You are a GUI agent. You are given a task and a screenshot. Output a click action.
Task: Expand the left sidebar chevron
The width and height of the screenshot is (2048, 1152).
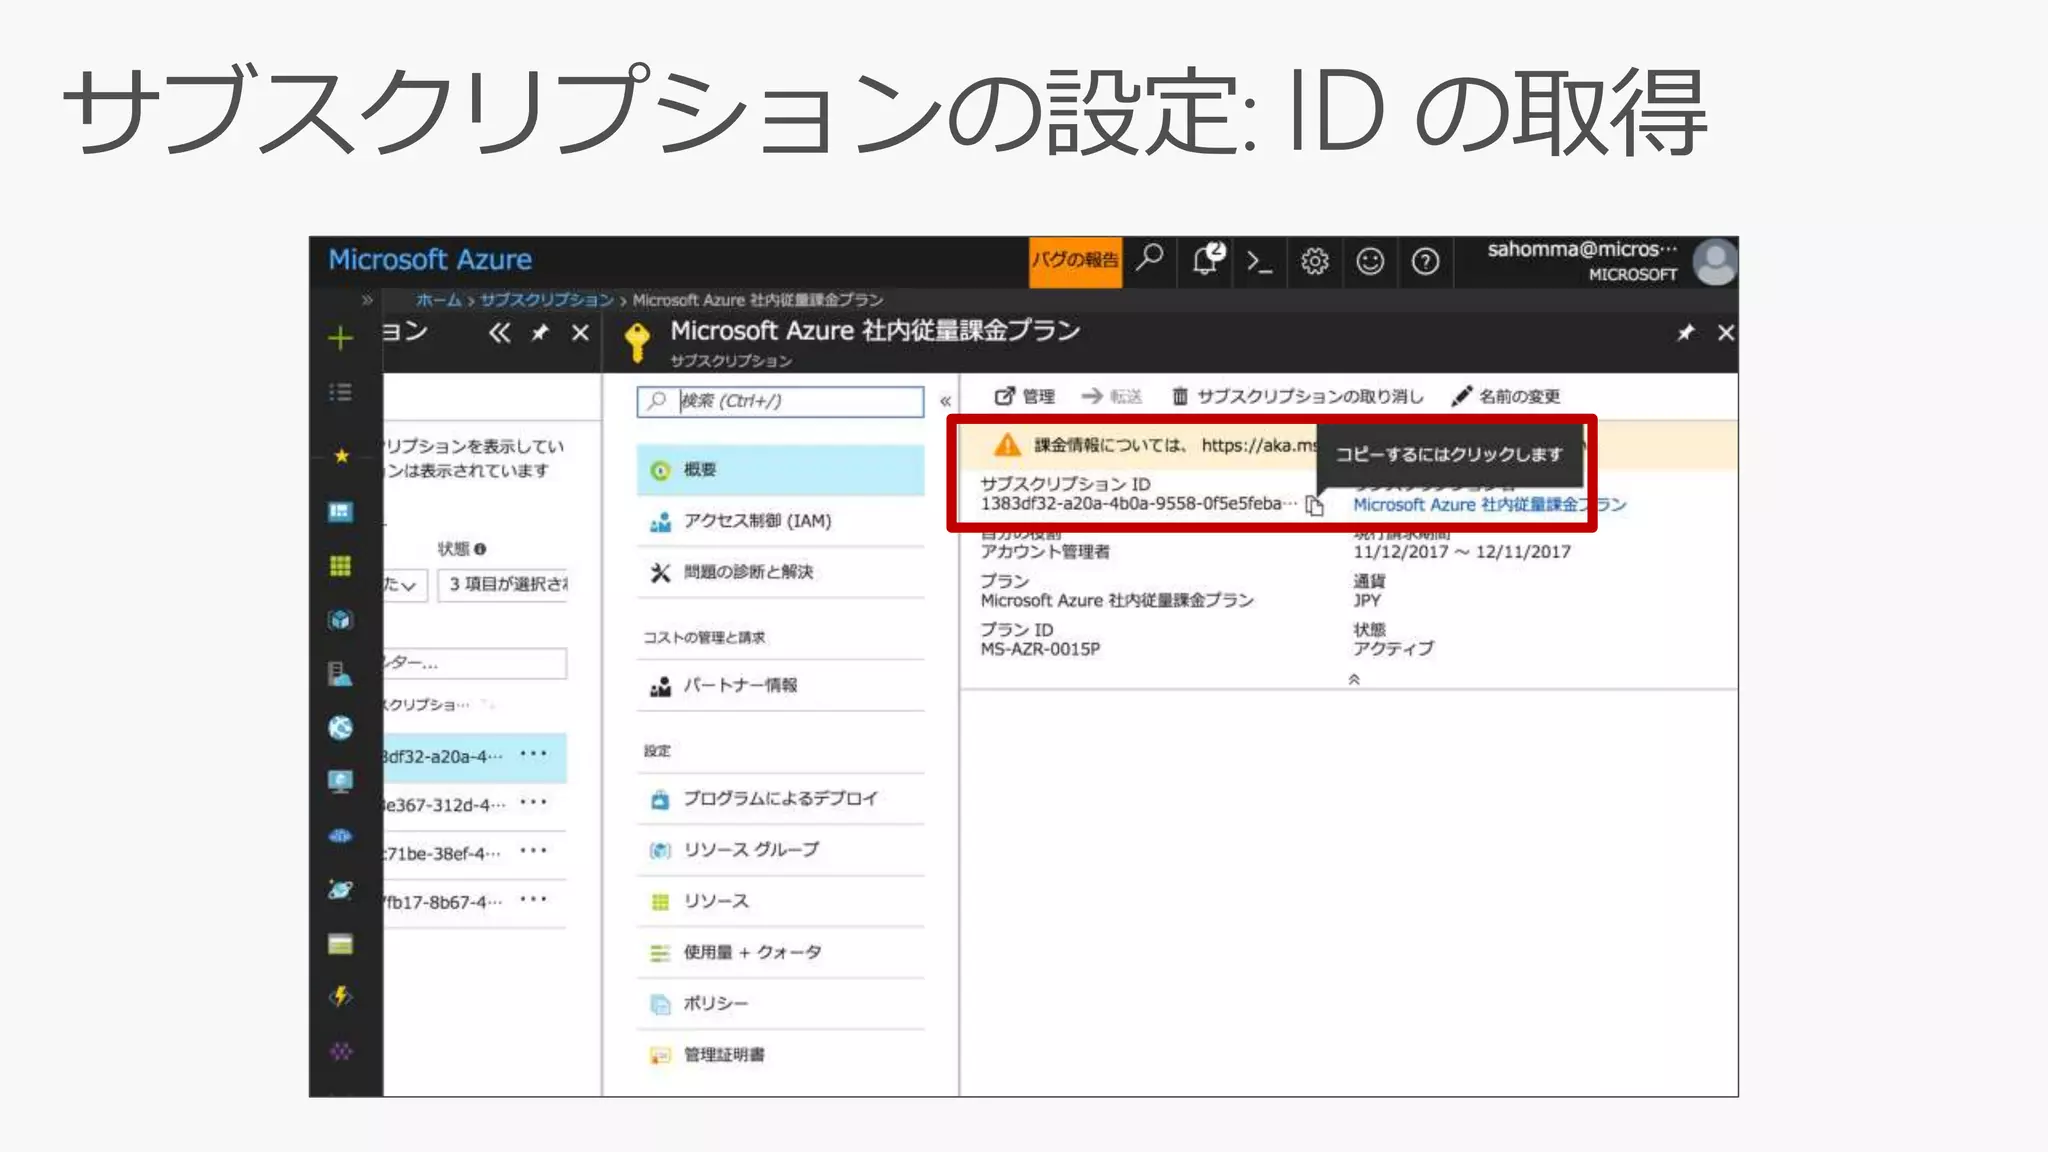coord(367,300)
